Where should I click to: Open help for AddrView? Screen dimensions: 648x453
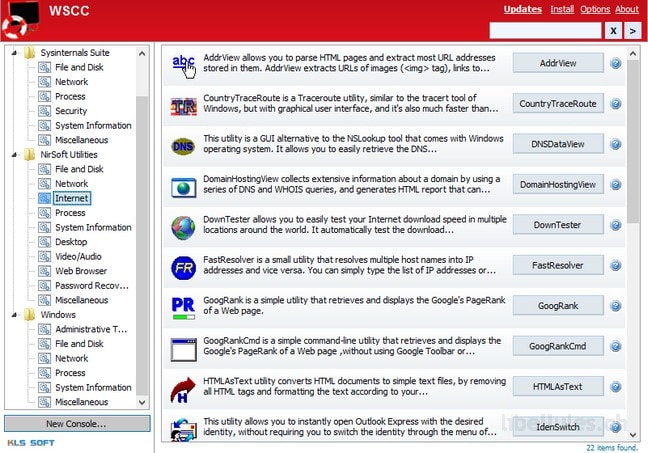click(615, 63)
